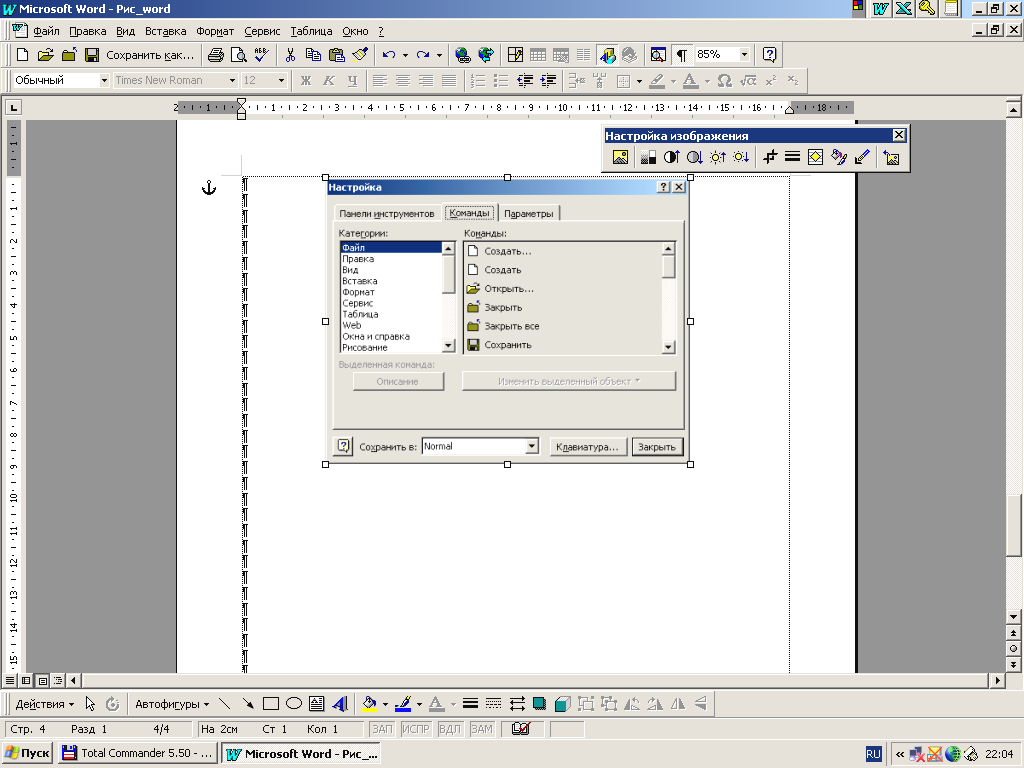Toggle nonprinting paragraph marks
The image size is (1024, 768).
tap(681, 55)
